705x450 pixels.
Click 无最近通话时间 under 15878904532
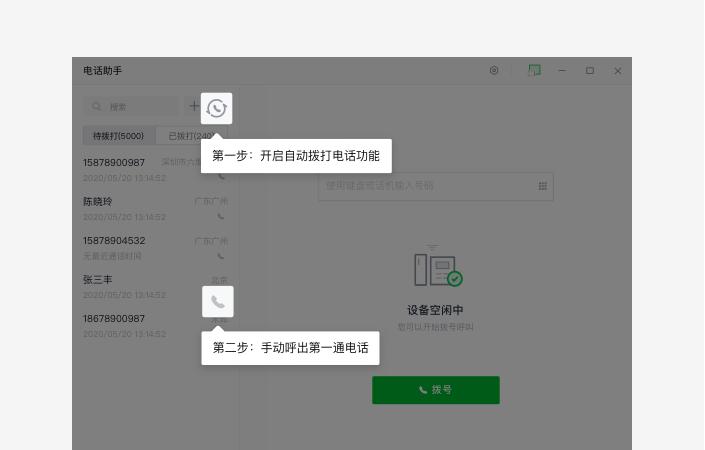click(112, 256)
